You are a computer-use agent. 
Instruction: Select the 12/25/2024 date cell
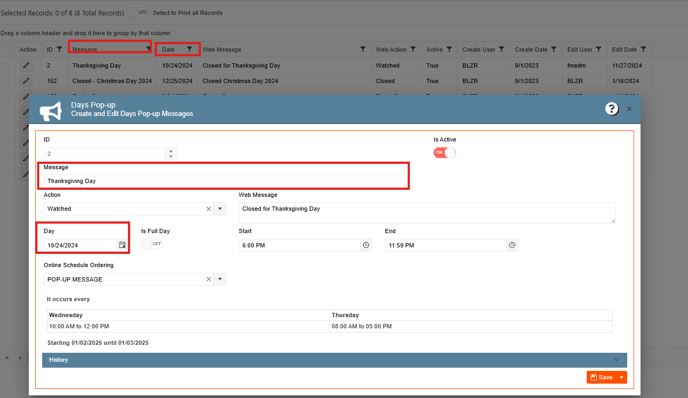click(177, 81)
